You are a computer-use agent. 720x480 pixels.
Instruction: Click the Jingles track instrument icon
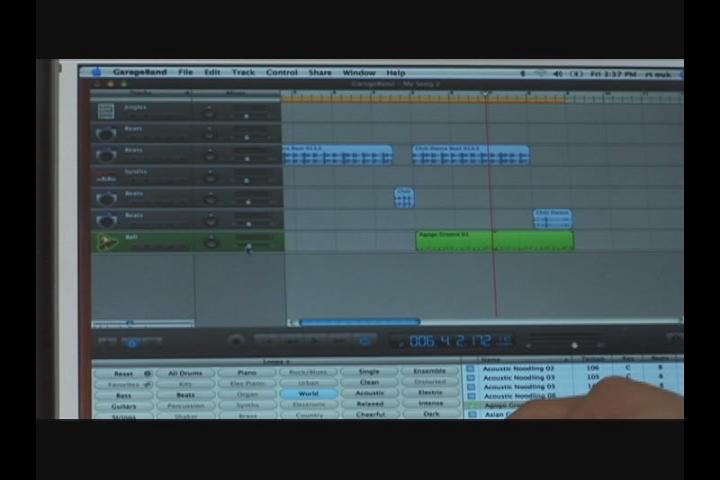(x=106, y=111)
